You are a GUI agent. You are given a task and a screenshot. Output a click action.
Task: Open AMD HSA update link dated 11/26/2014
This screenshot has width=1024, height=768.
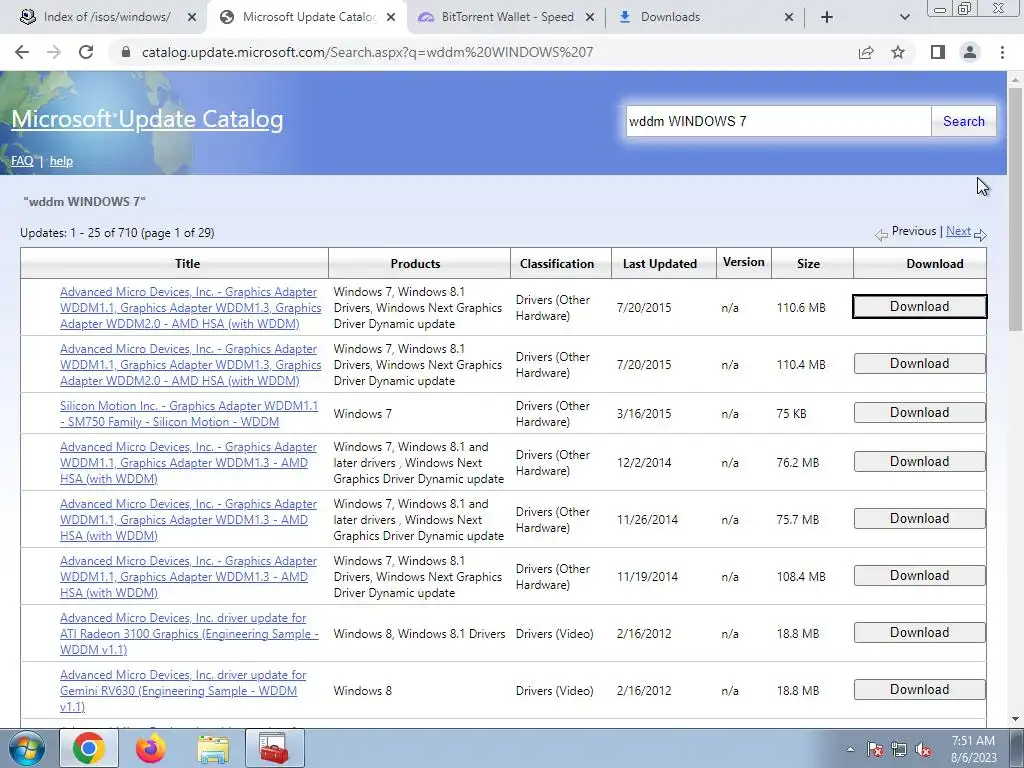coord(188,520)
